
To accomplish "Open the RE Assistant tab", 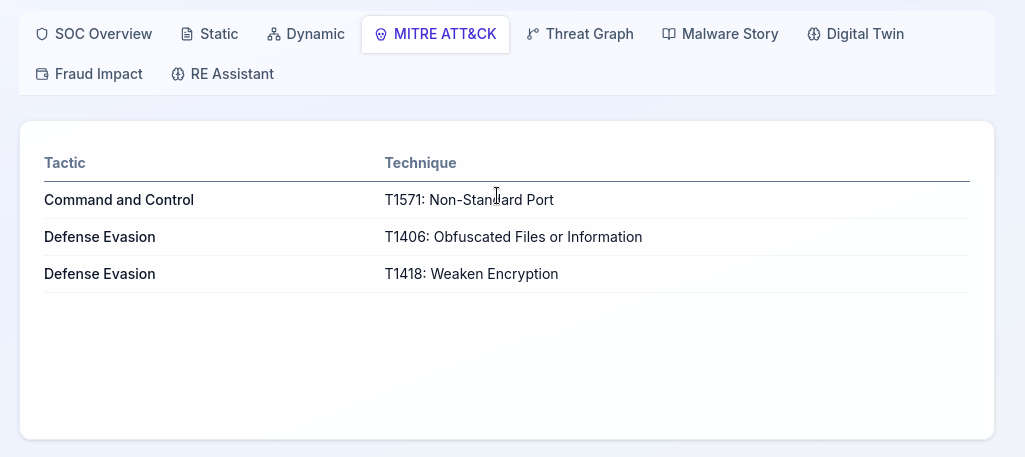I will tap(222, 74).
